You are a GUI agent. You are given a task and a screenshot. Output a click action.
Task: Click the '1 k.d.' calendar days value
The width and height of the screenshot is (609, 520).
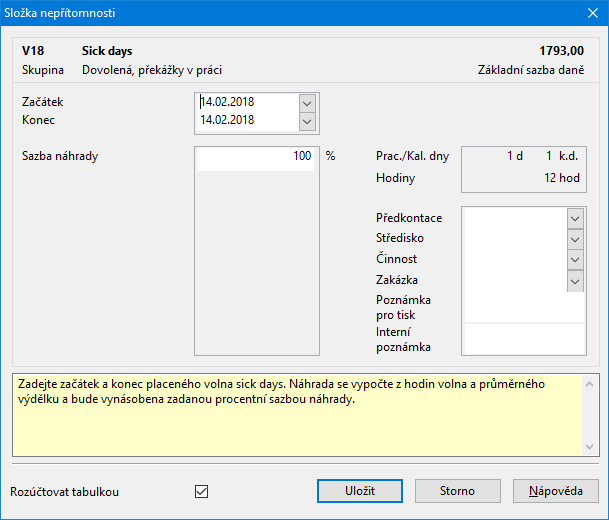pyautogui.click(x=562, y=156)
